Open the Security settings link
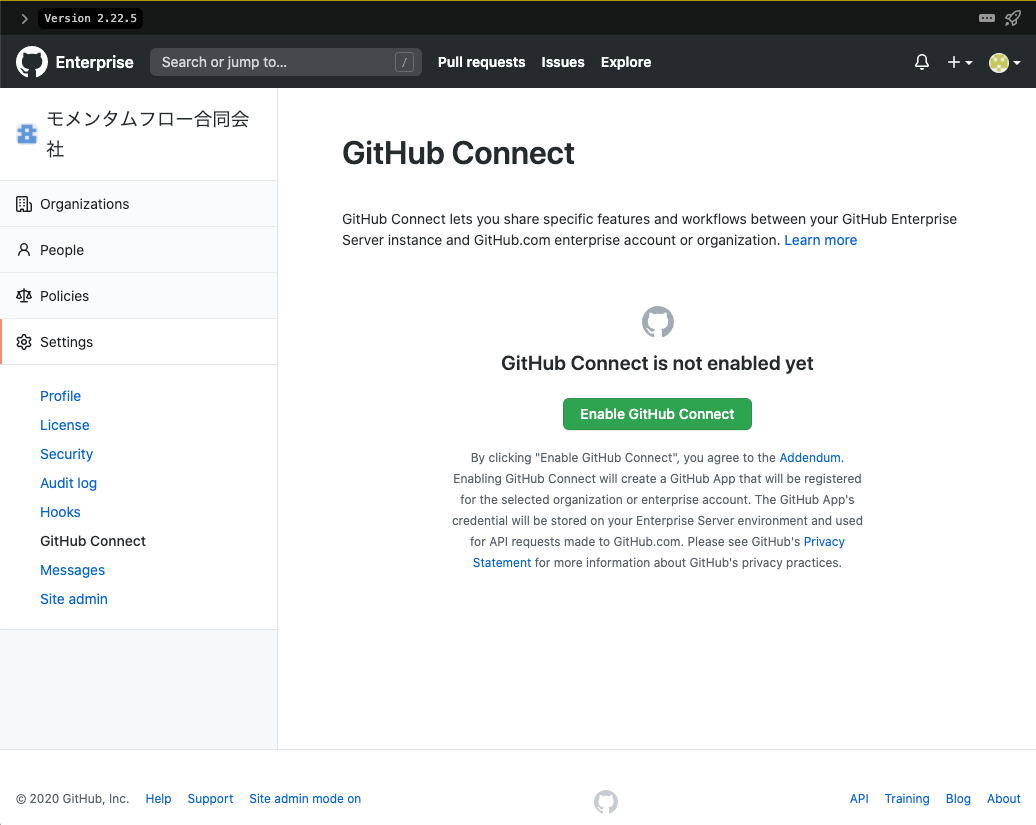Image resolution: width=1036 pixels, height=825 pixels. tap(67, 454)
